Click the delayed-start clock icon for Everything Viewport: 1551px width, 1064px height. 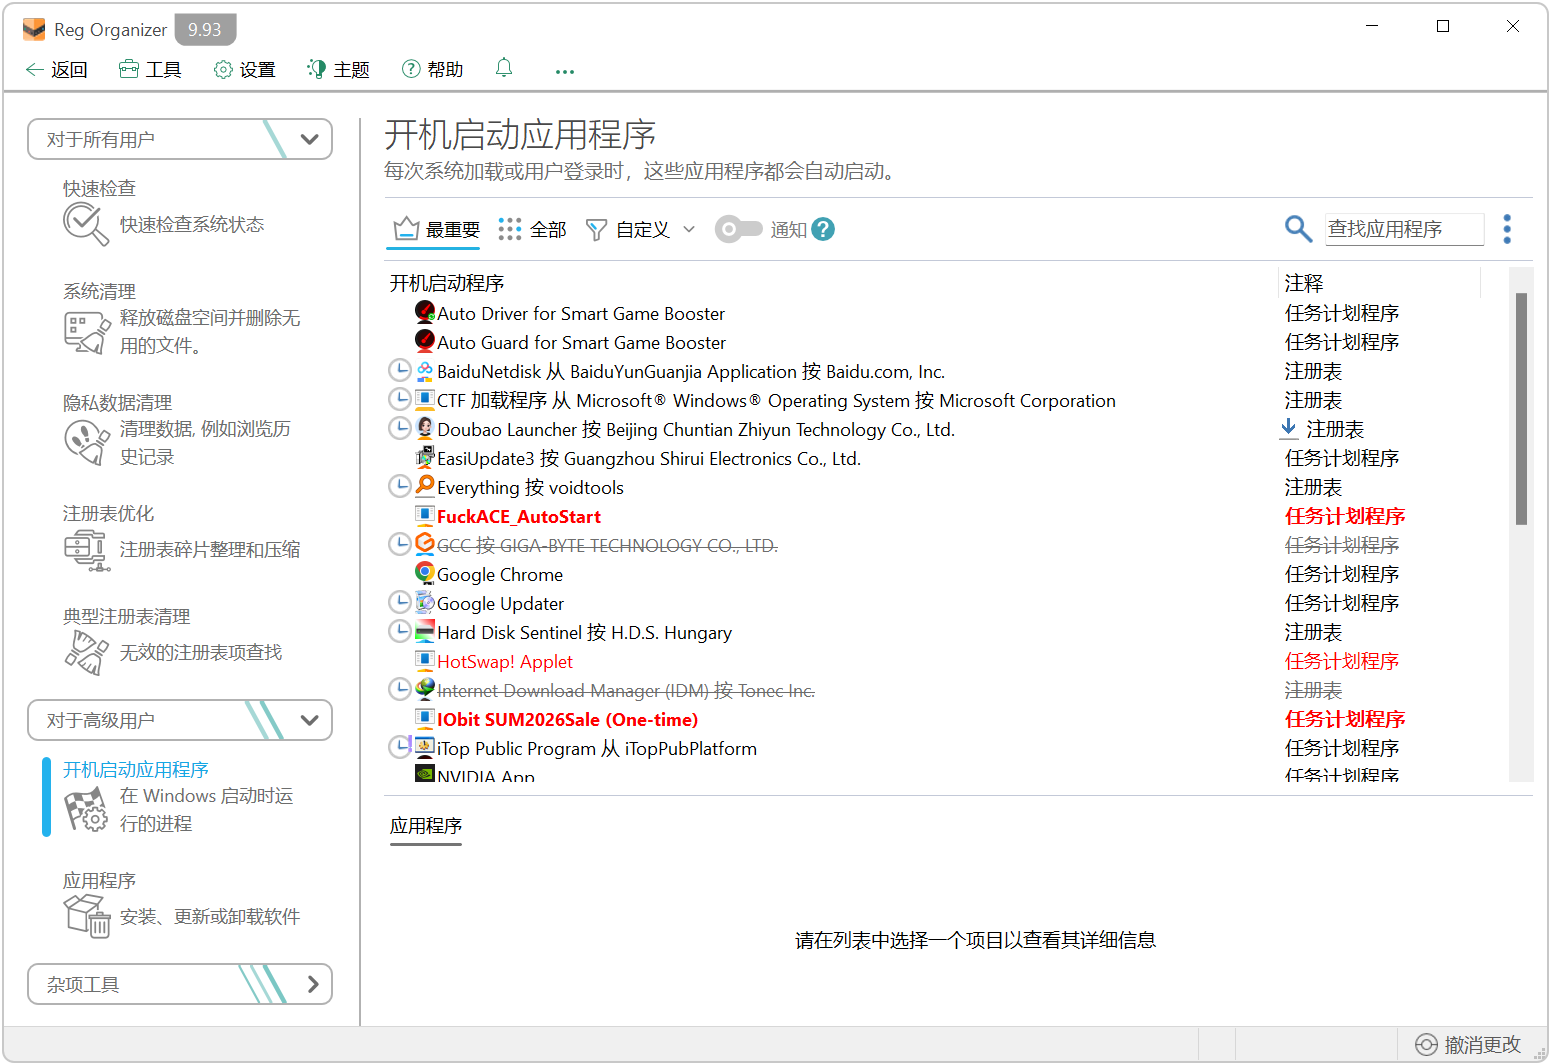coord(399,486)
